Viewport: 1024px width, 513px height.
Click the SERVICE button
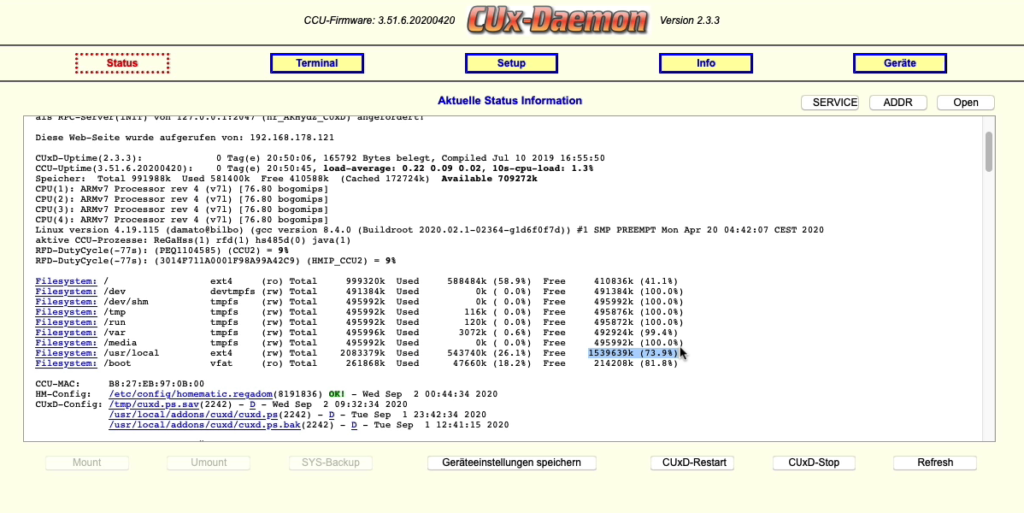(830, 102)
